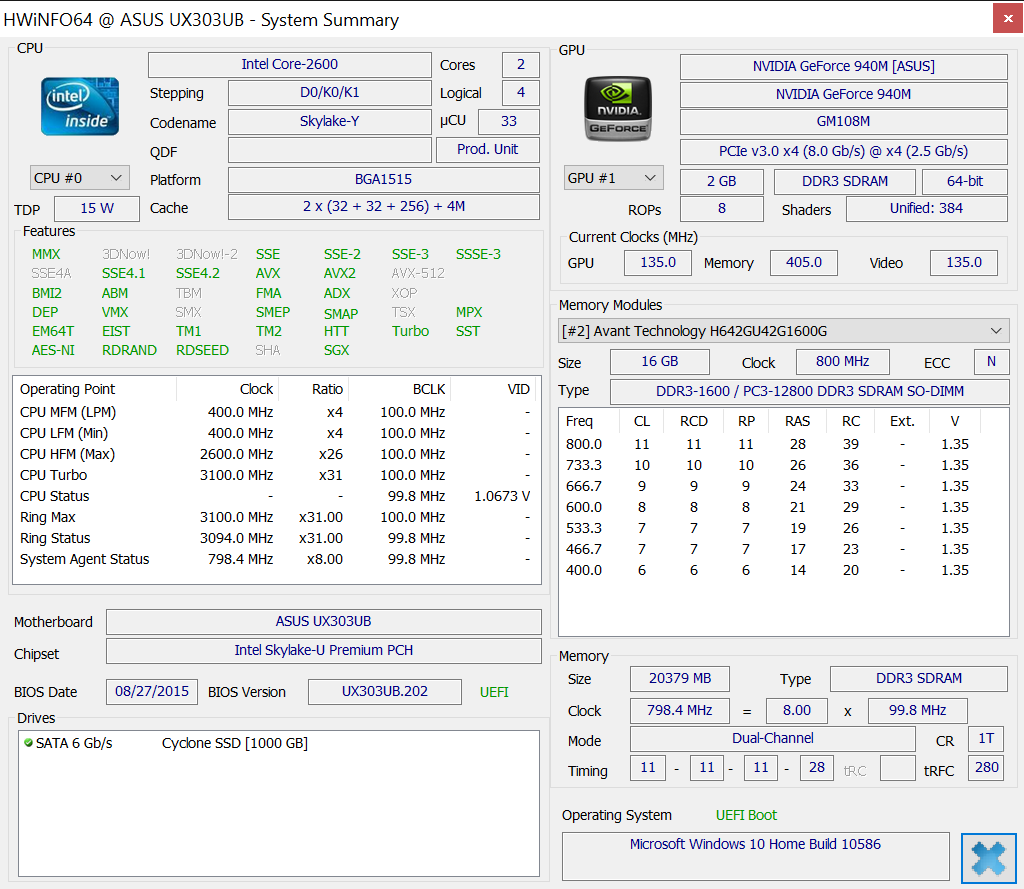This screenshot has height=889, width=1024.
Task: Click the Ring Status operating point row
Action: click(277, 538)
